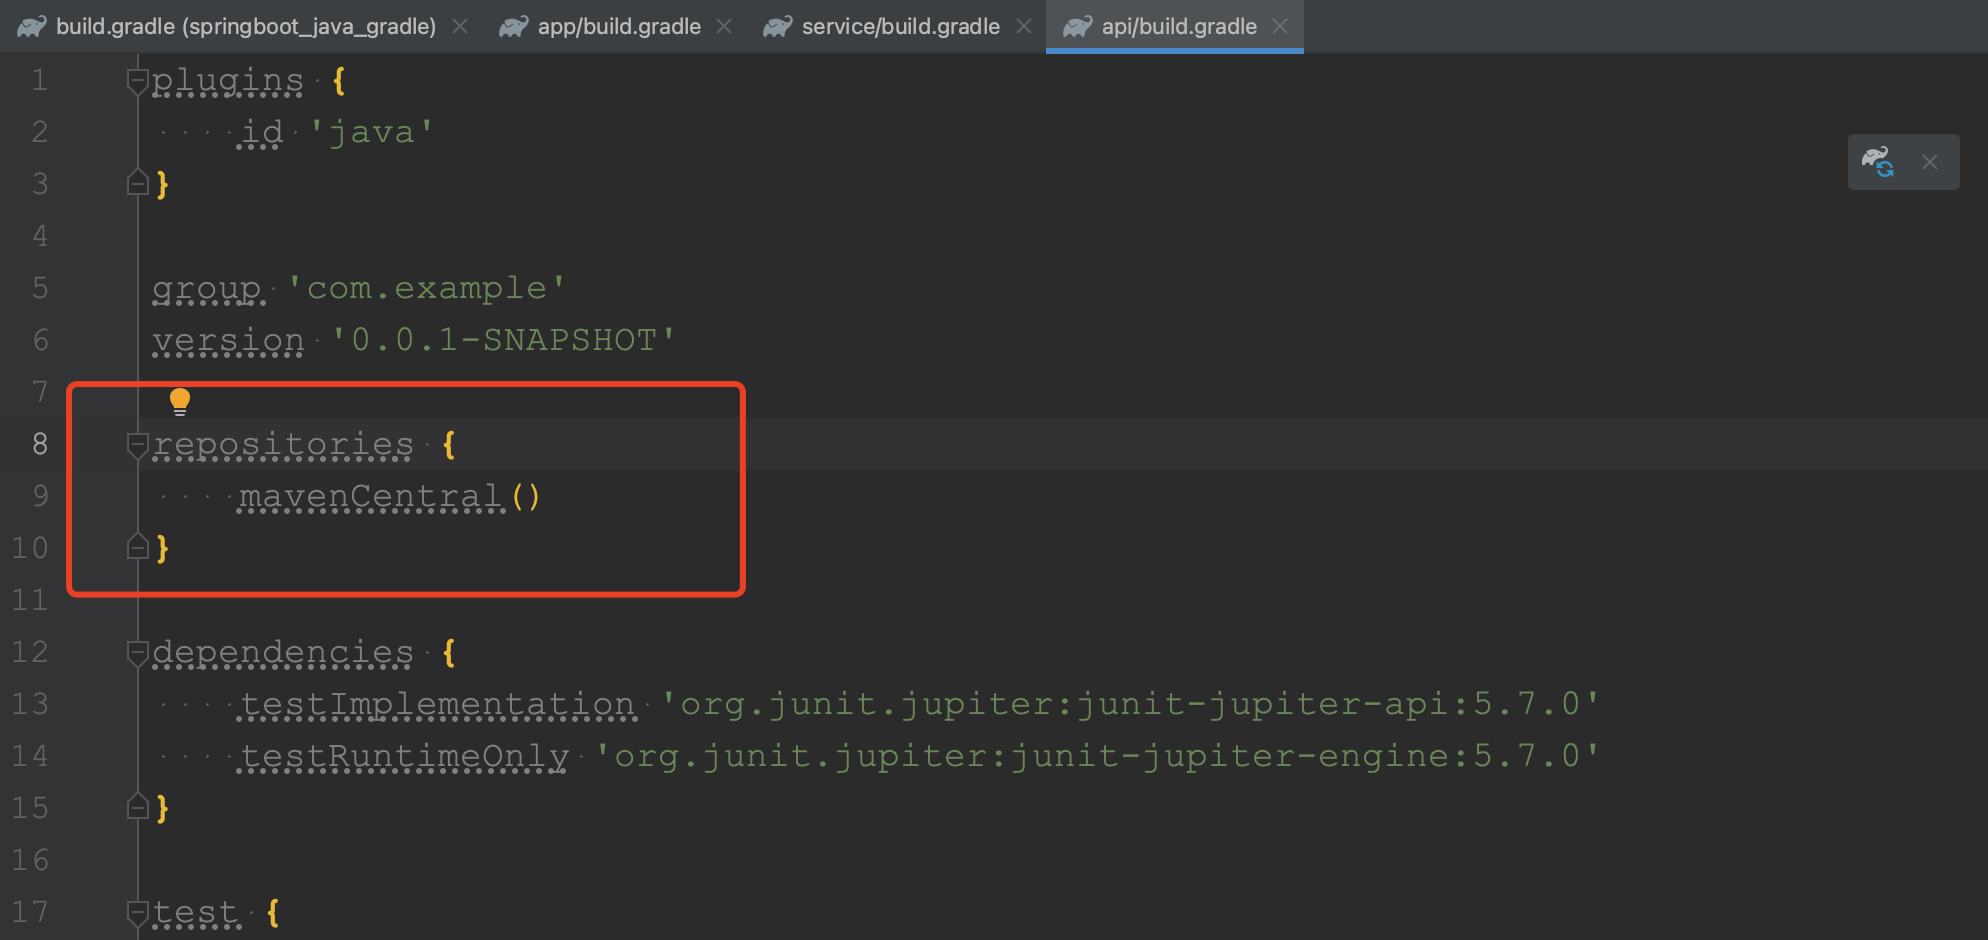
Task: Click the testRuntimeOnly keyword
Action: (404, 756)
